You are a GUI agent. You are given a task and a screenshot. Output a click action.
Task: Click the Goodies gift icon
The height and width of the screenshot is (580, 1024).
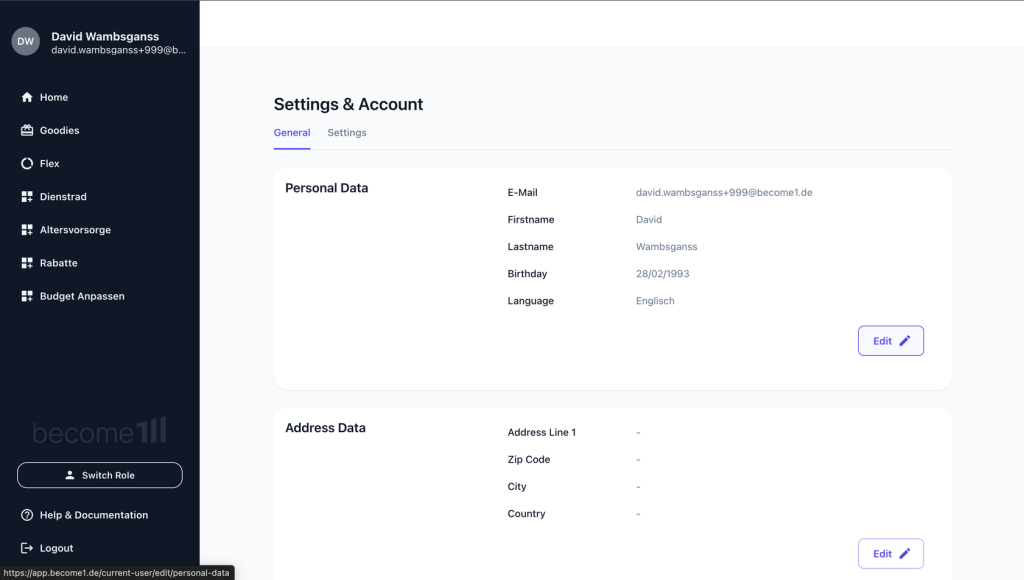tap(27, 131)
